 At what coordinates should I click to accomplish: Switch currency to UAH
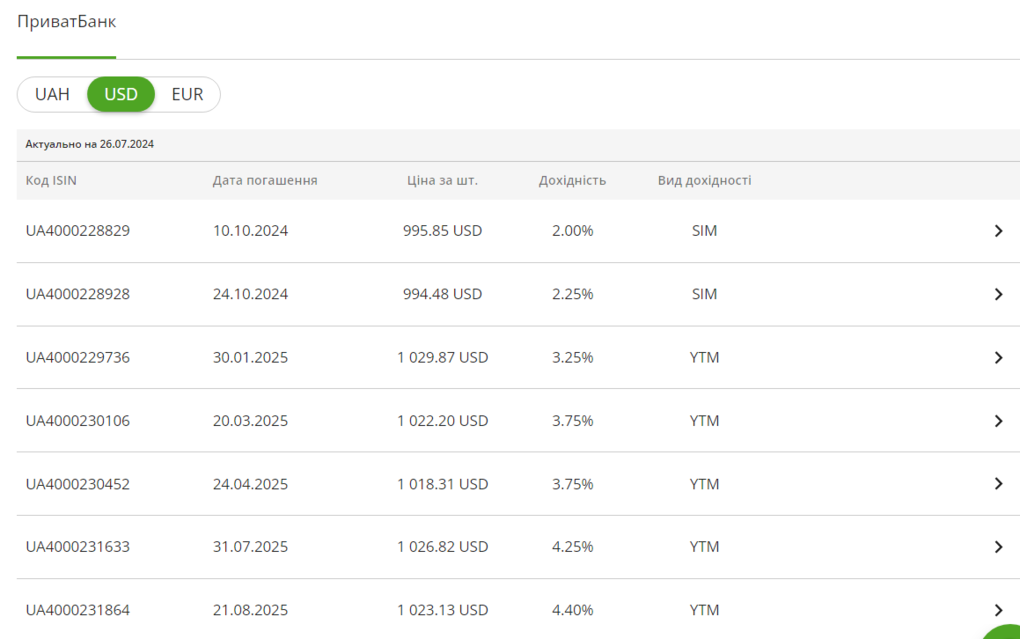(x=52, y=95)
